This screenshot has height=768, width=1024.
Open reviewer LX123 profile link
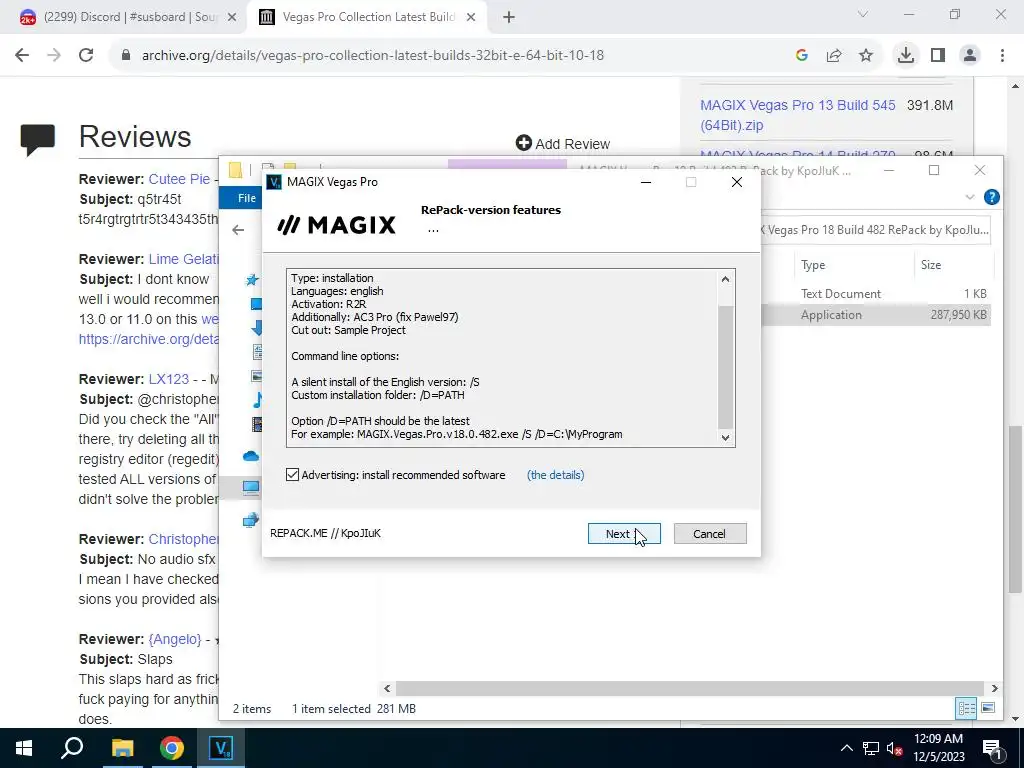[x=168, y=379]
